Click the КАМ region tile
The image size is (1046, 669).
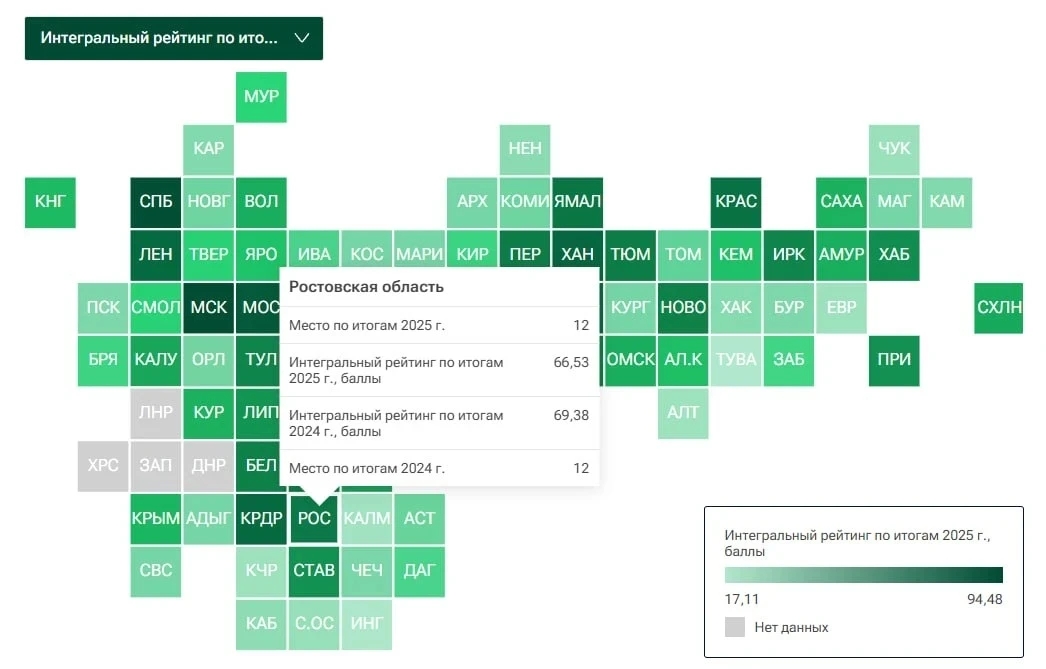click(947, 202)
